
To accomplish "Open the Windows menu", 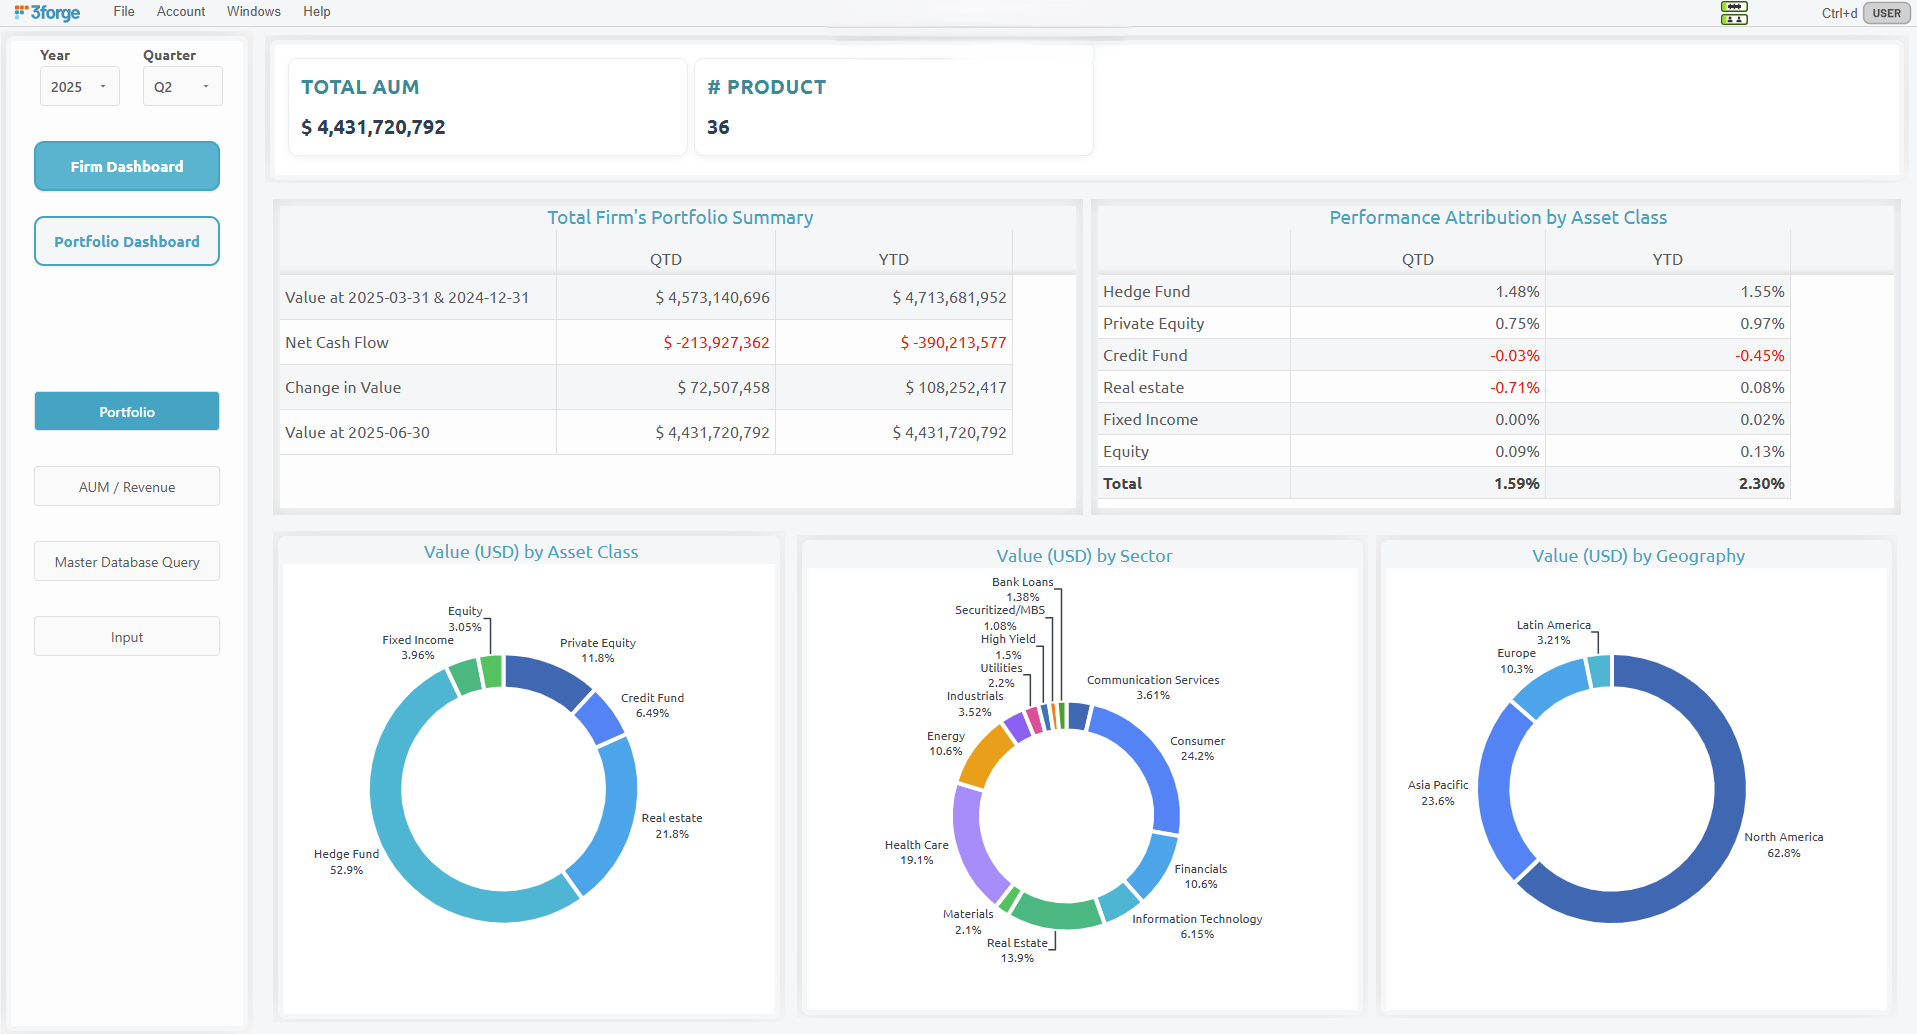I will click(x=253, y=12).
